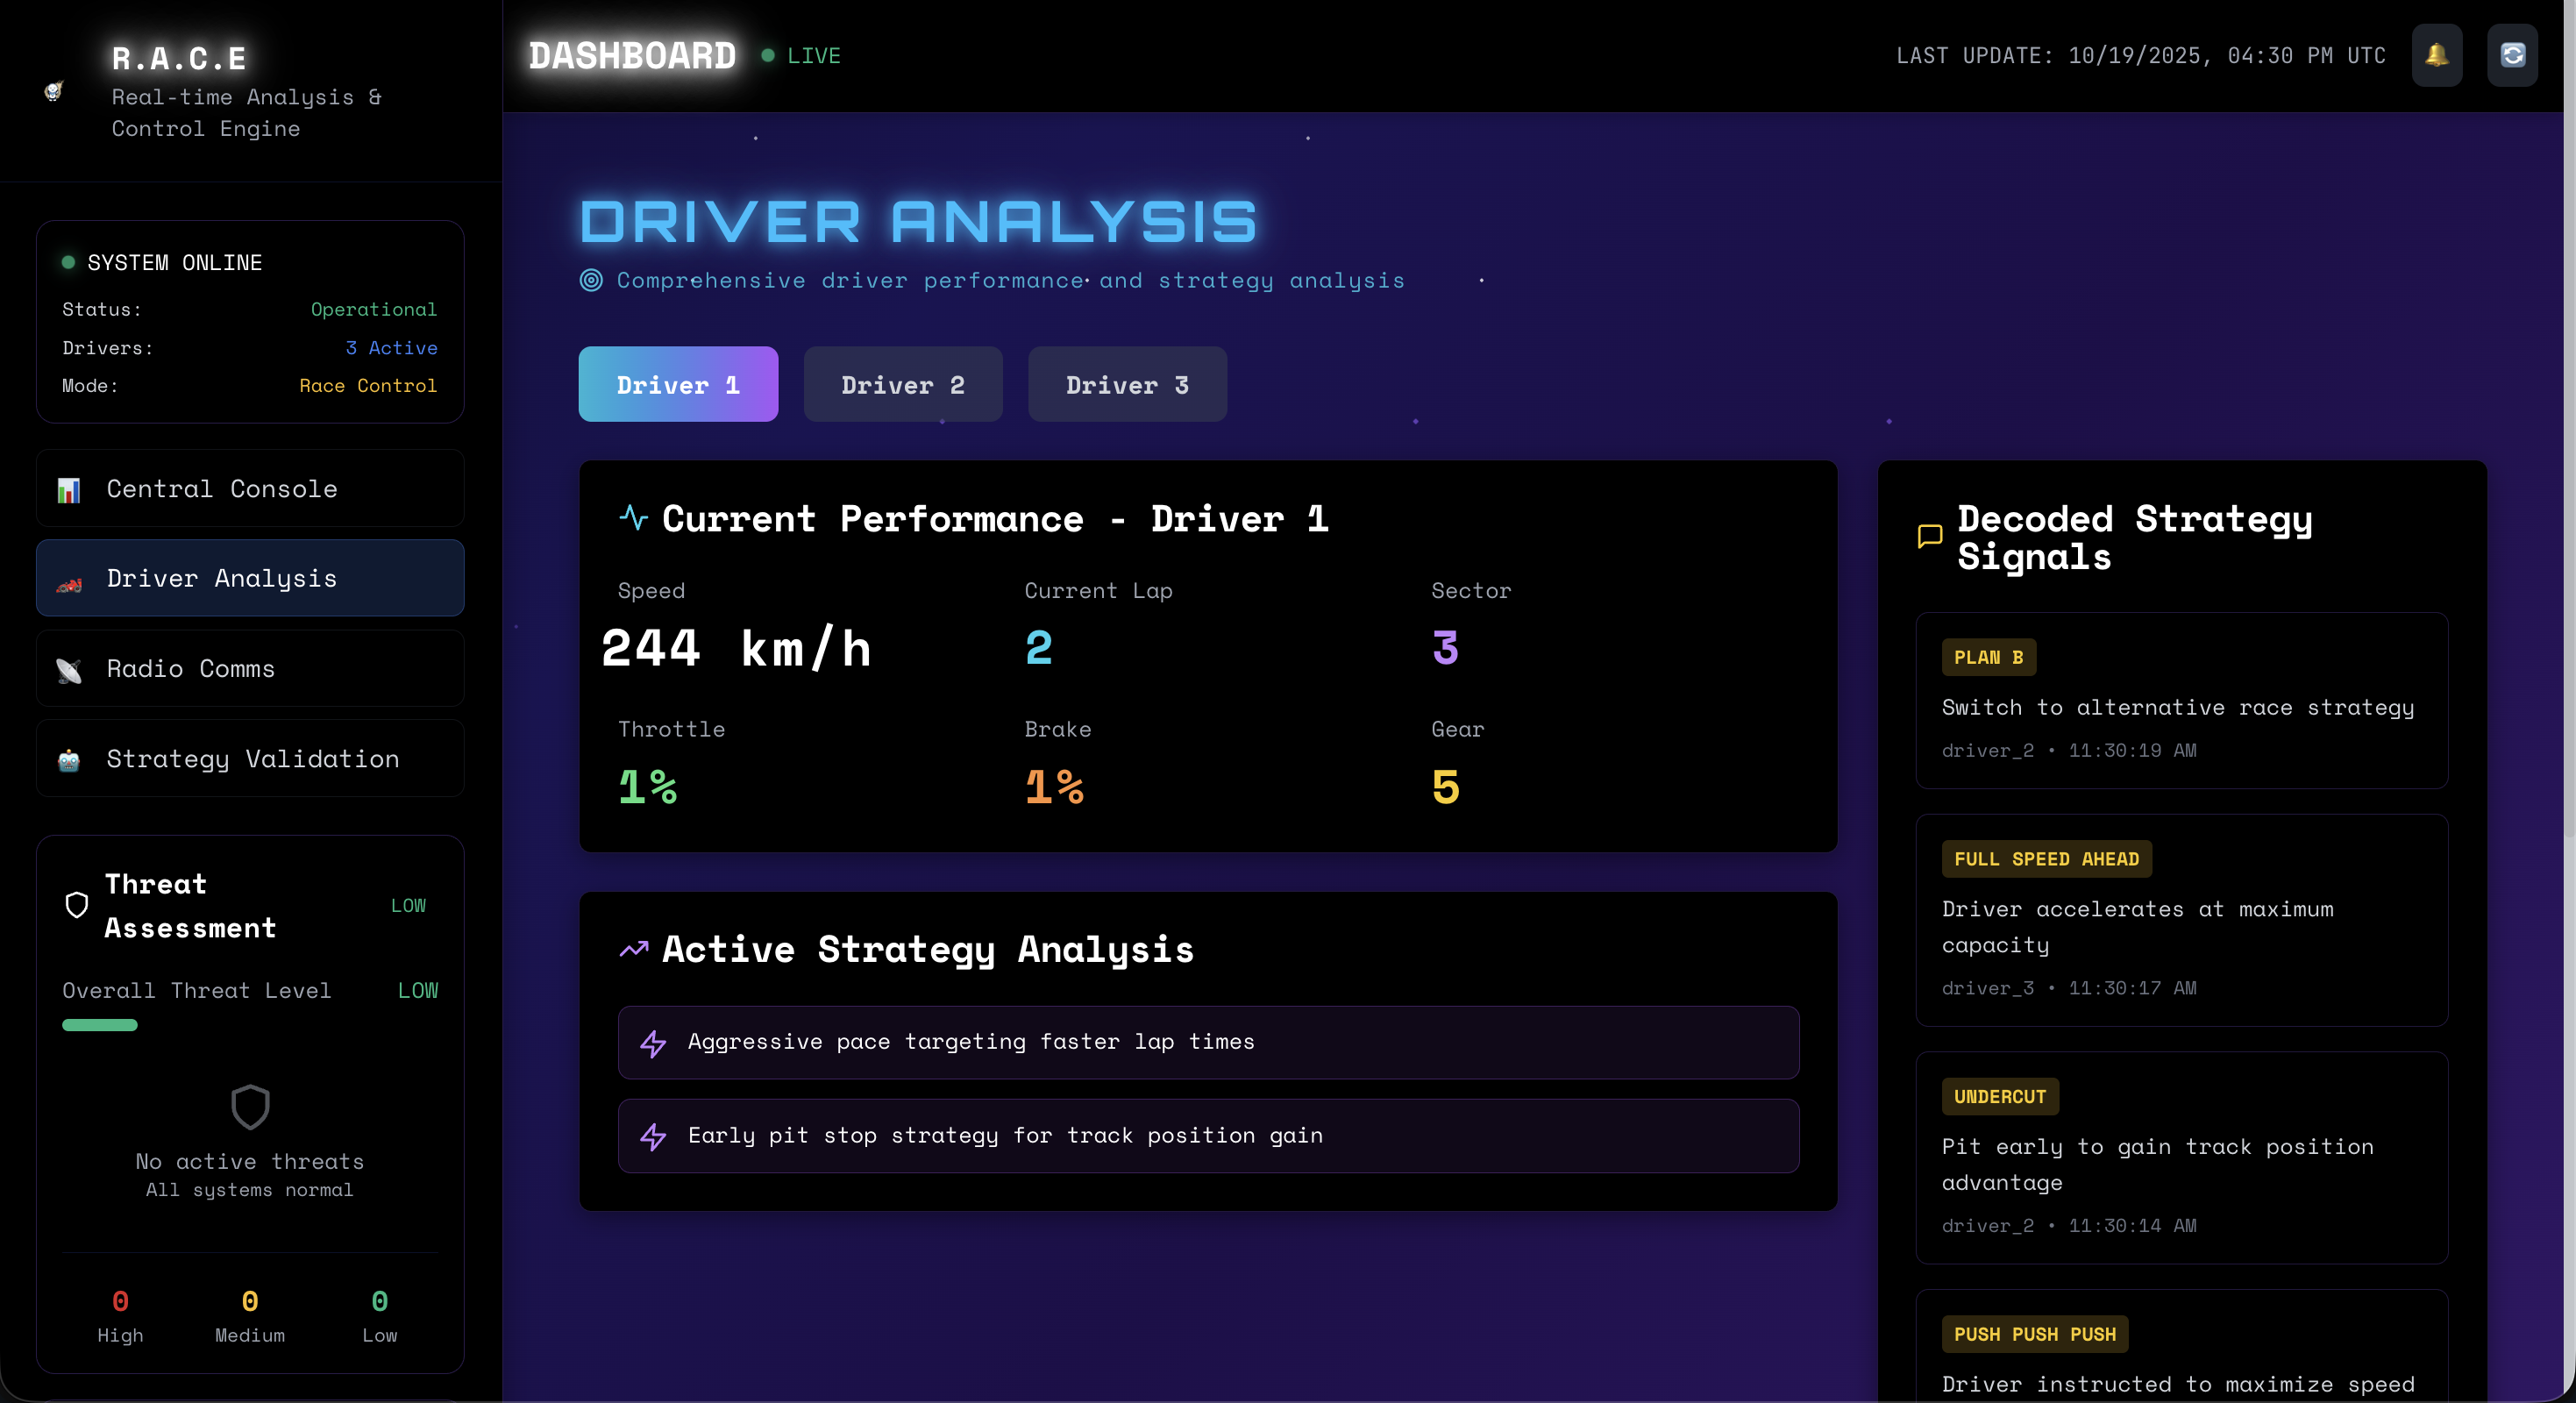
Task: Switch to the Driver 2 tab
Action: click(x=902, y=384)
